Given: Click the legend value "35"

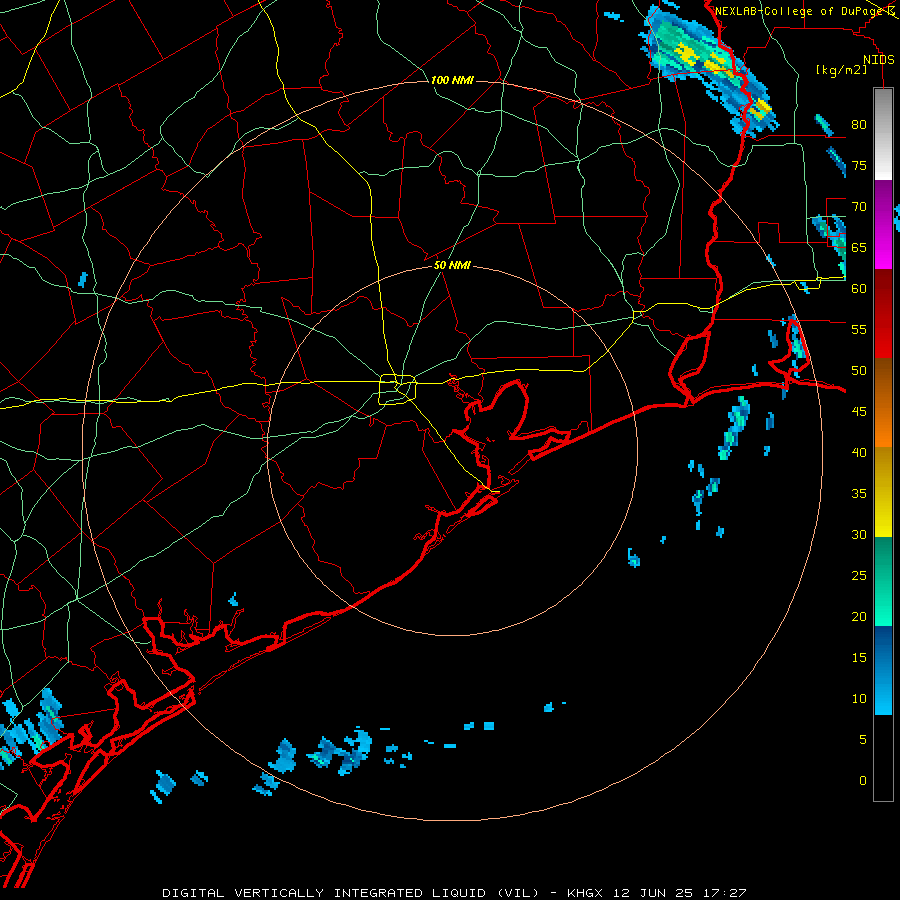Looking at the screenshot, I should point(859,494).
